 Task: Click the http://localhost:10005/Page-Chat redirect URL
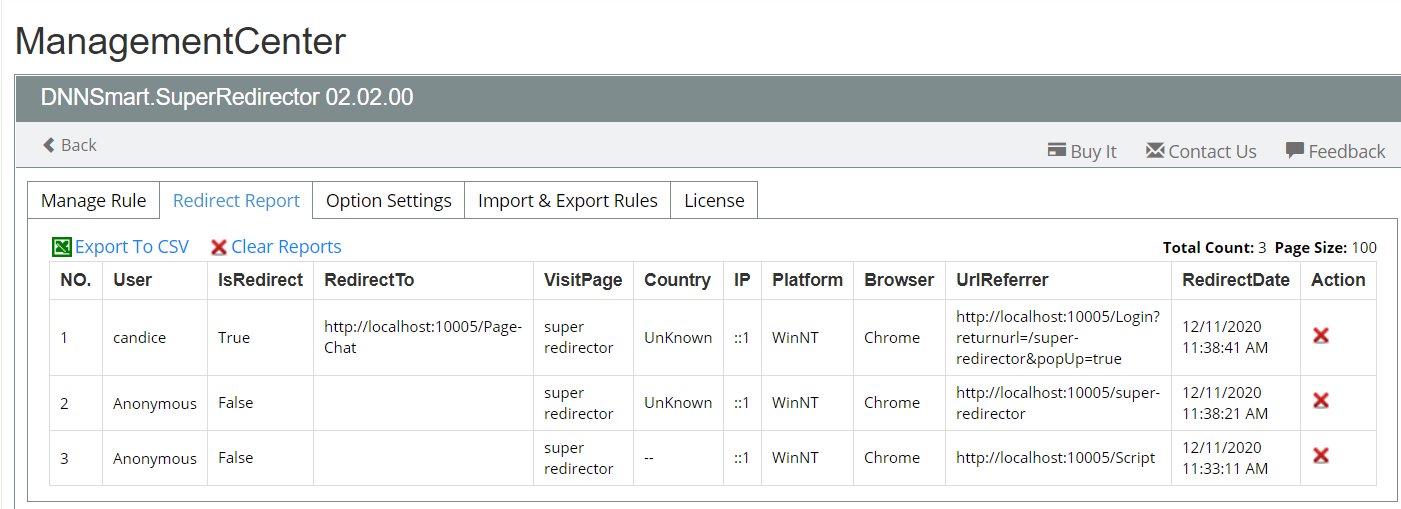coord(423,337)
